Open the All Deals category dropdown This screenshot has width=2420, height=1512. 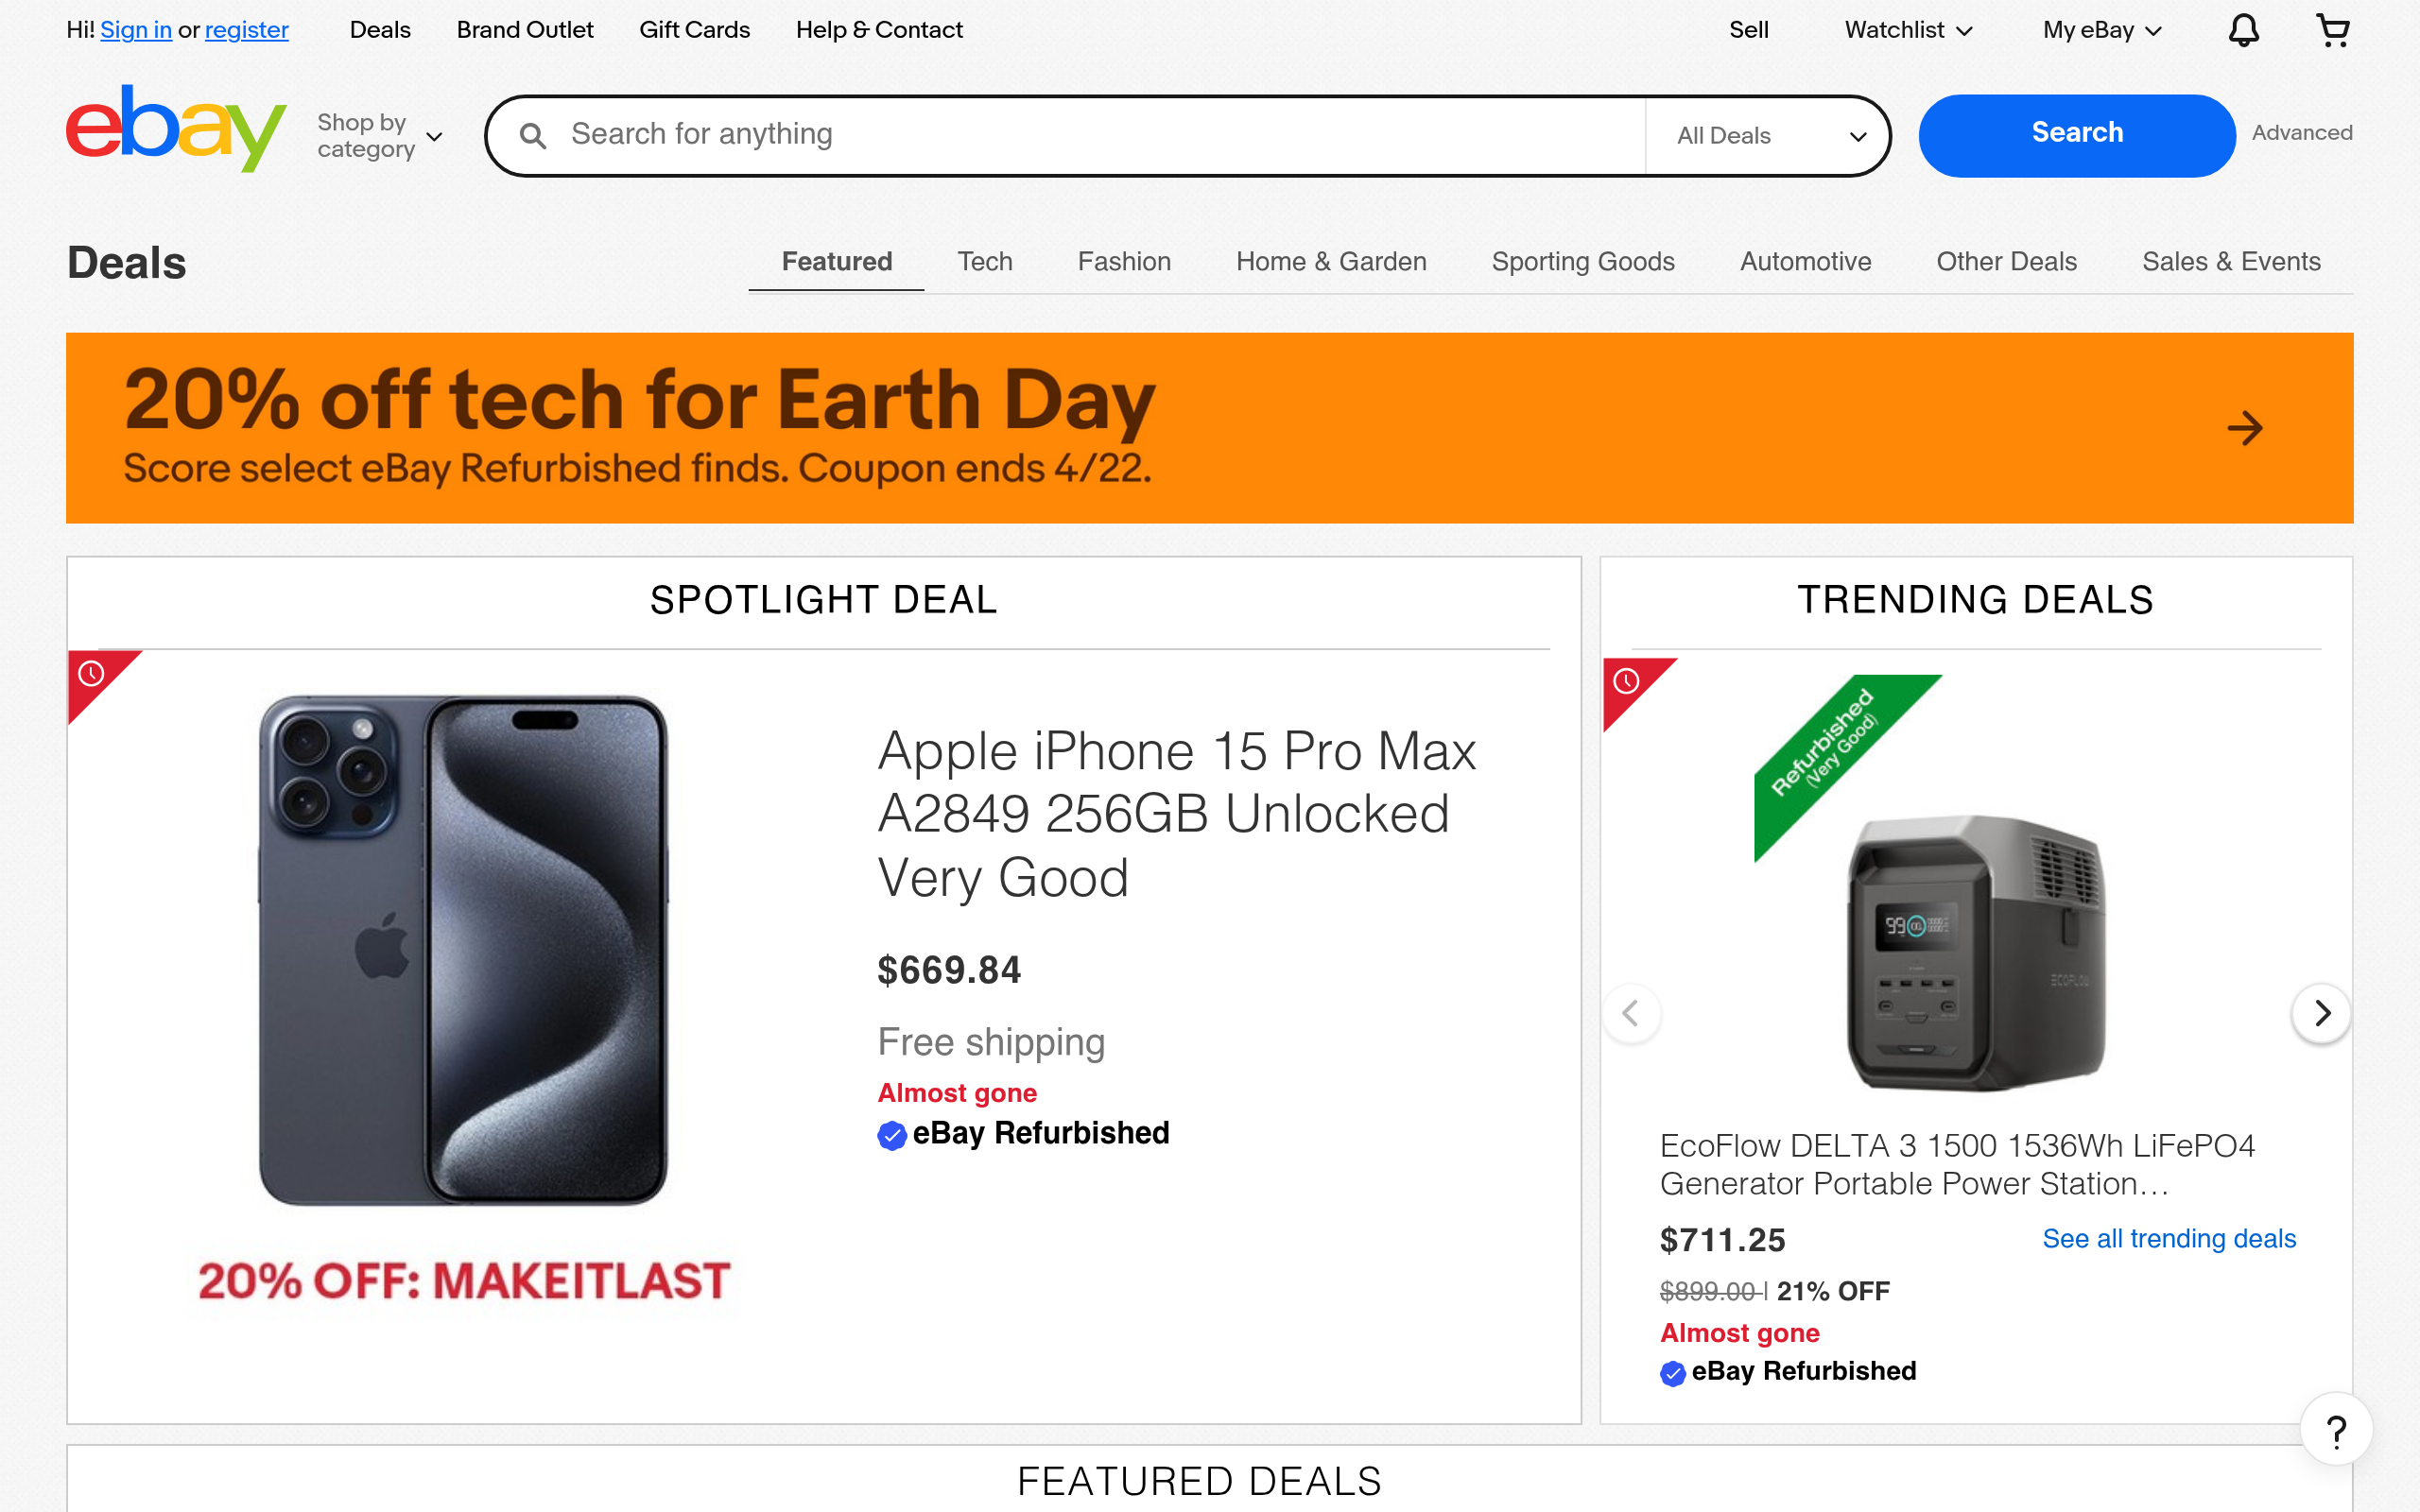tap(1770, 136)
